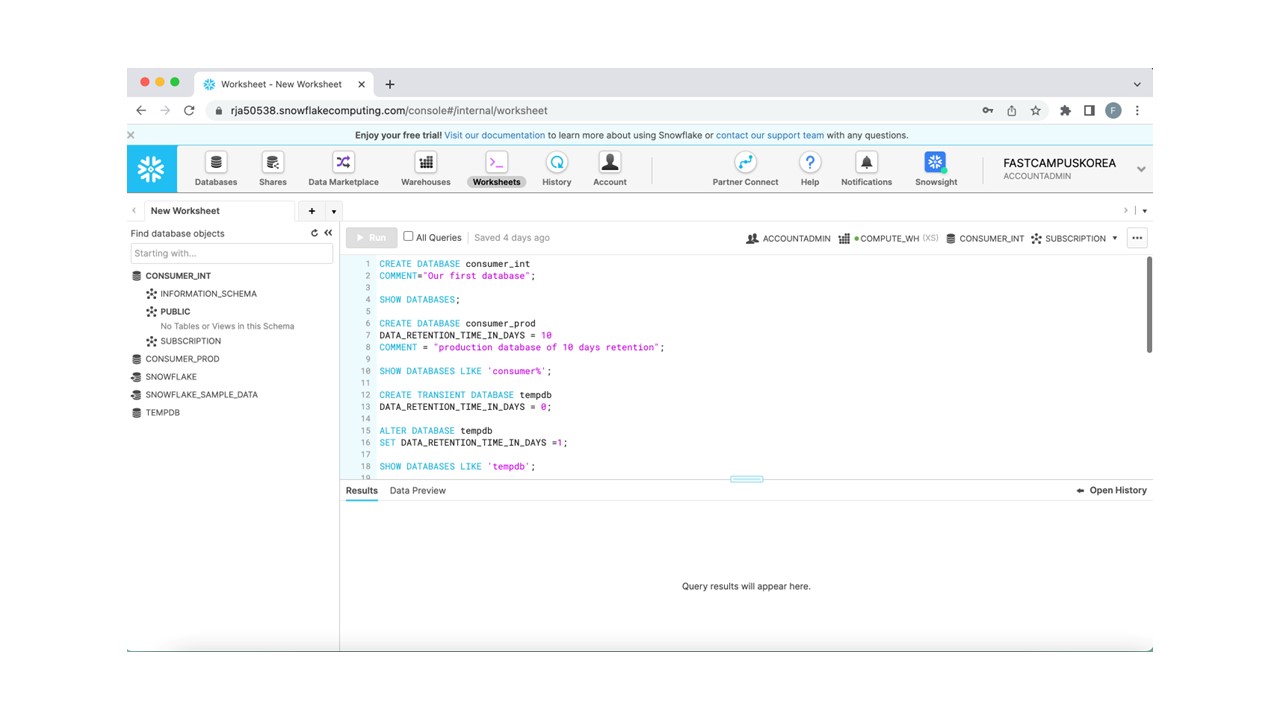Tick the All Queries checkbox
Image resolution: width=1280 pixels, height=720 pixels.
click(408, 237)
